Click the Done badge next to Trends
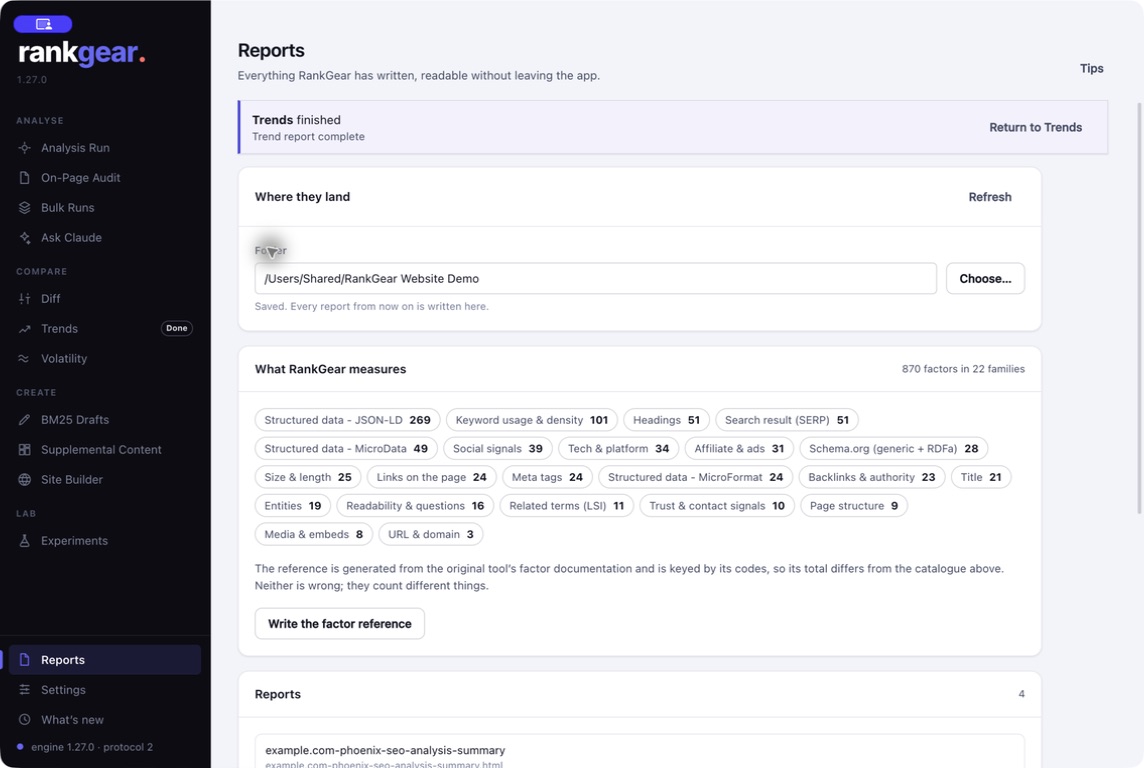This screenshot has height=768, width=1144. [177, 328]
